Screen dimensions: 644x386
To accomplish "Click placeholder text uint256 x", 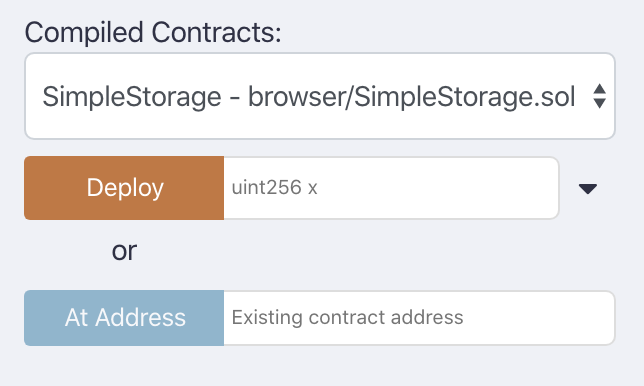I will pyautogui.click(x=274, y=188).
